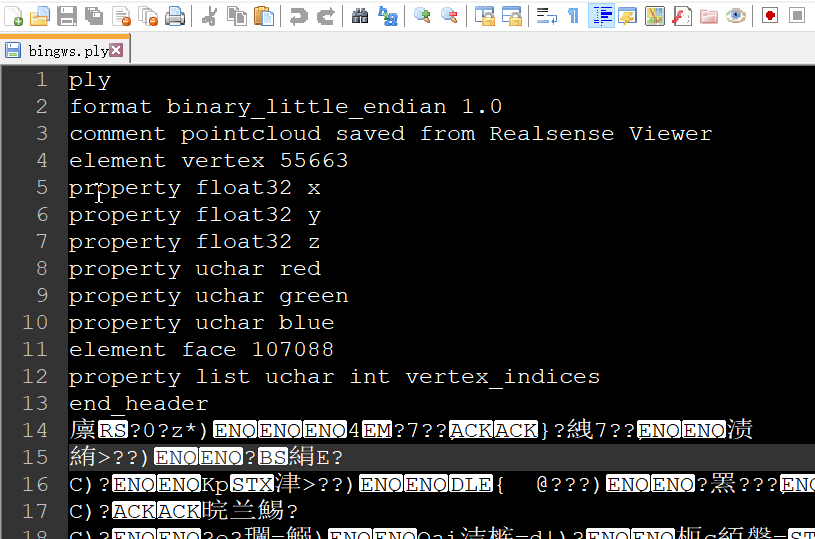The image size is (815, 539).
Task: Start macro recording with the red dot
Action: click(770, 16)
